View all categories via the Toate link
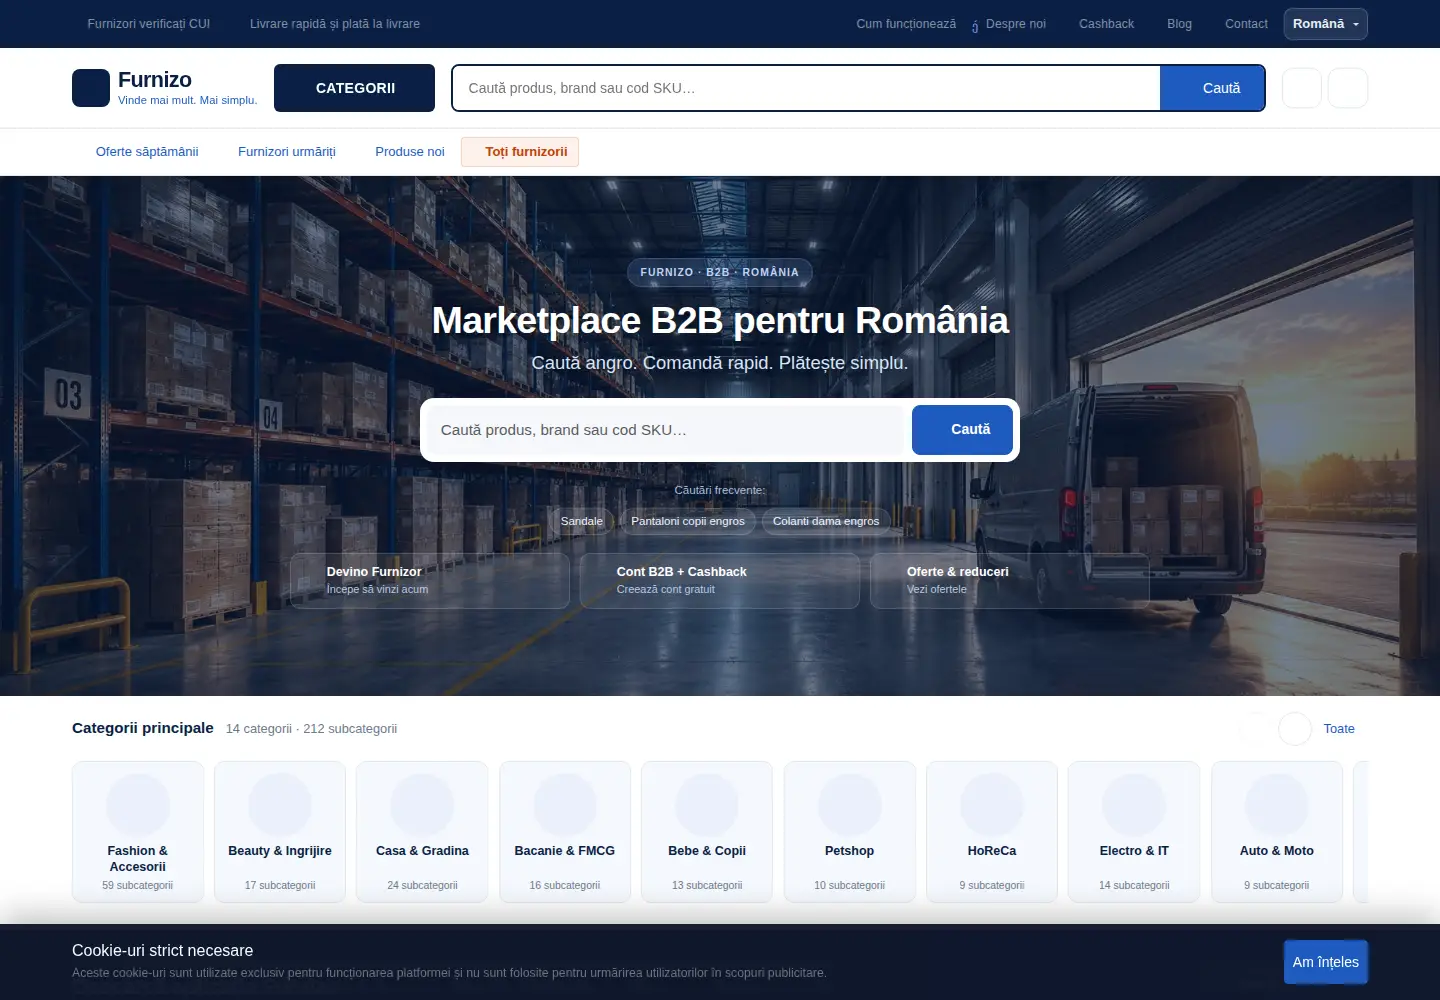Image resolution: width=1440 pixels, height=1000 pixels. click(1339, 729)
